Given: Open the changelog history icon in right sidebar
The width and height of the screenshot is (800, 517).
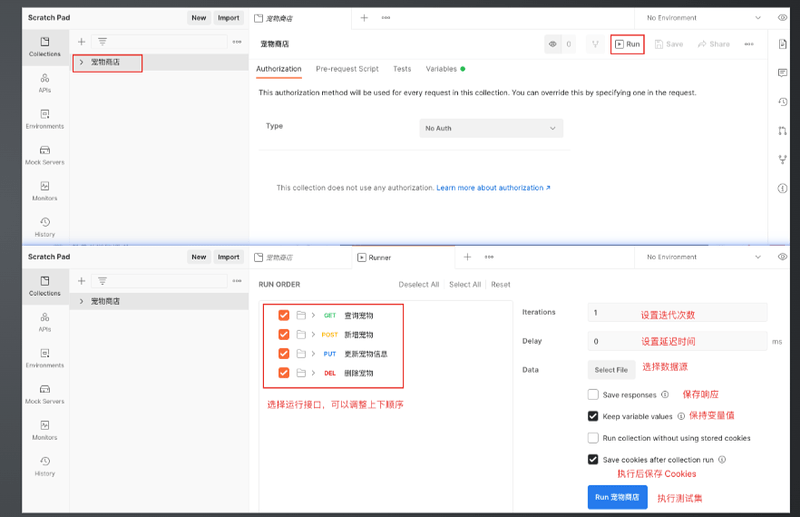Looking at the screenshot, I should (x=782, y=102).
